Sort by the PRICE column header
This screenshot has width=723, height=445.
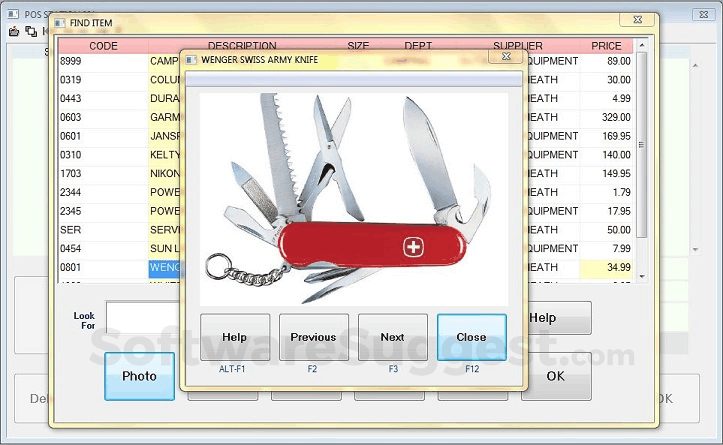606,46
